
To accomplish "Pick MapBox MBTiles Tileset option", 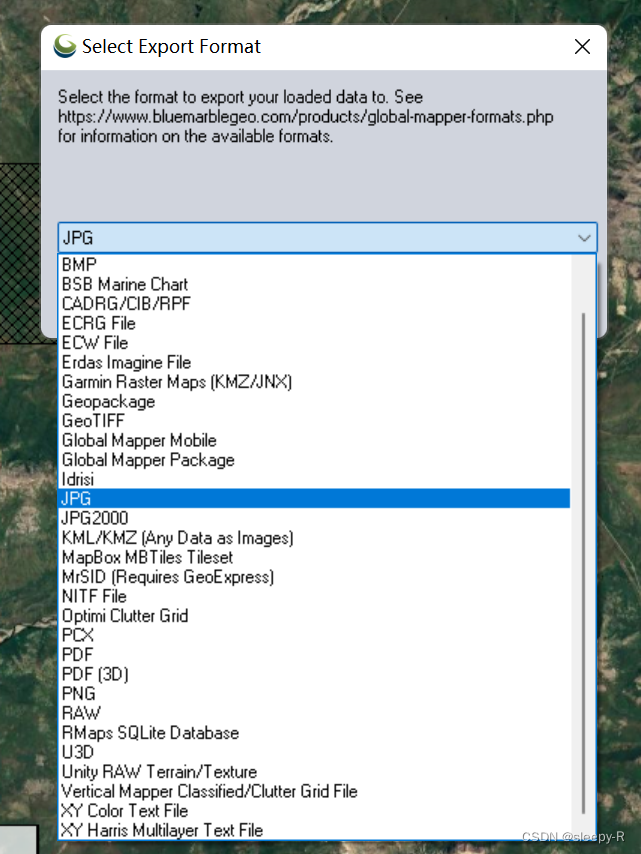I will 314,558.
